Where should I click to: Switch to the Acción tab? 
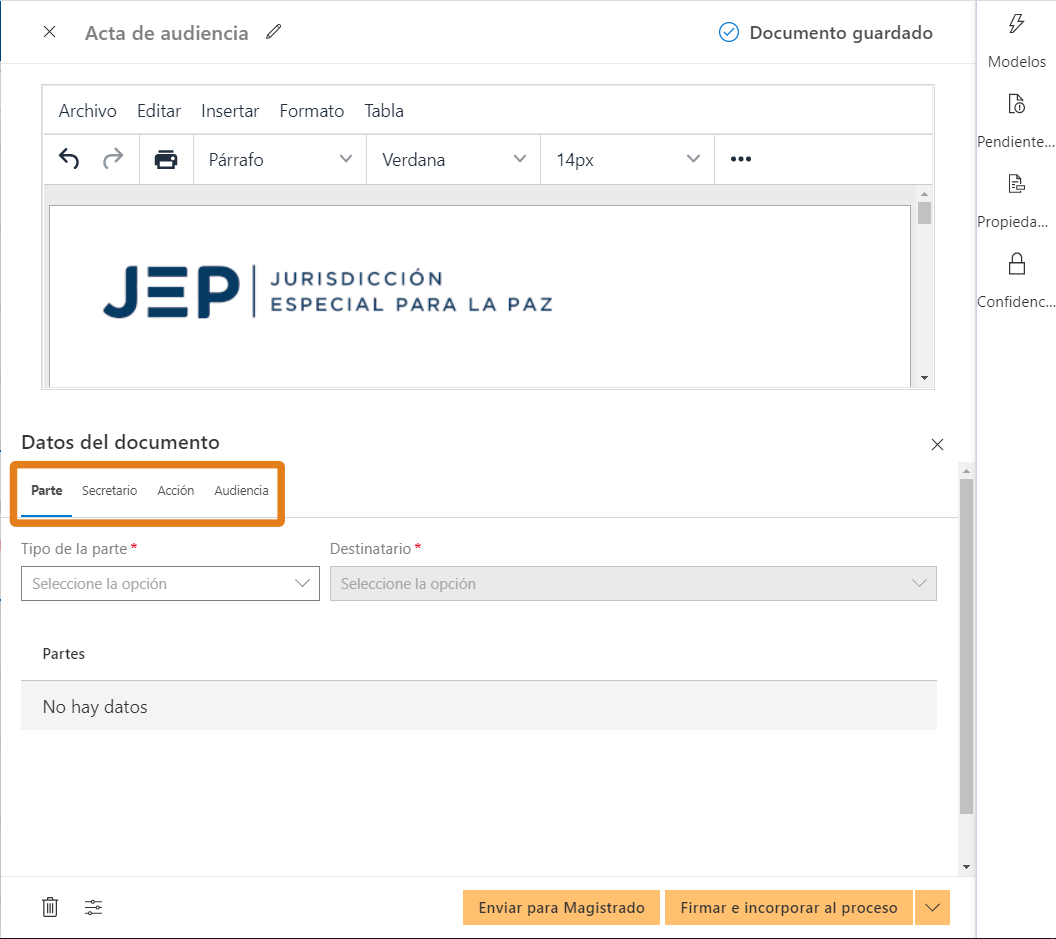click(x=176, y=490)
